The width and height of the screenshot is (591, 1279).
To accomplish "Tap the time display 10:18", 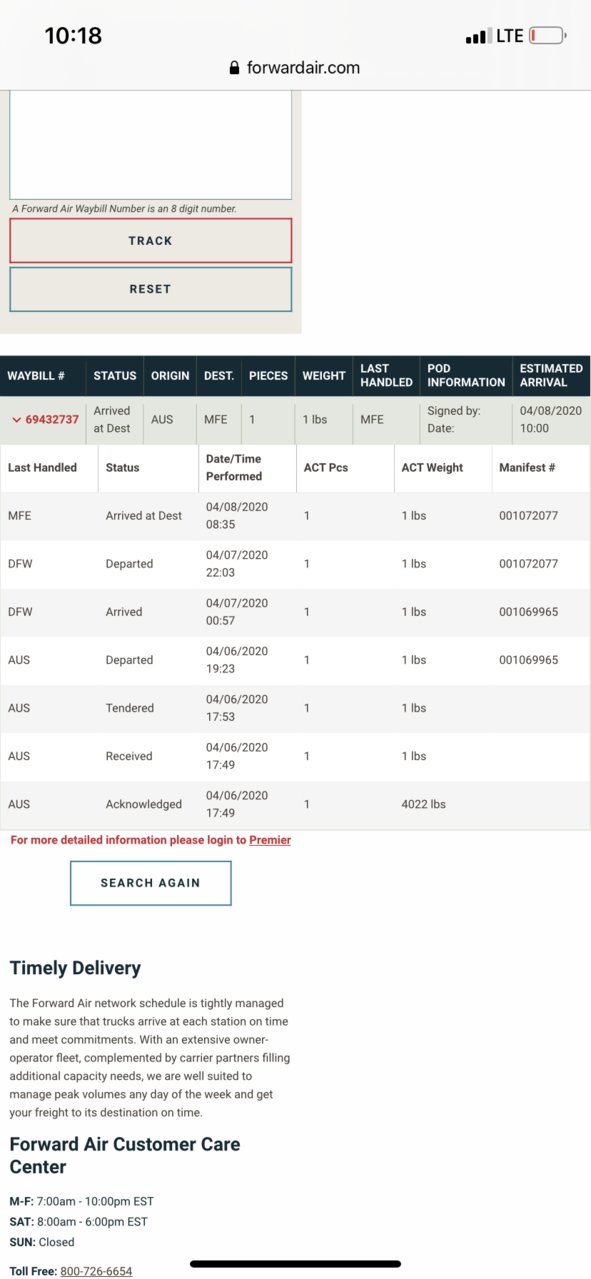I will click(x=73, y=36).
